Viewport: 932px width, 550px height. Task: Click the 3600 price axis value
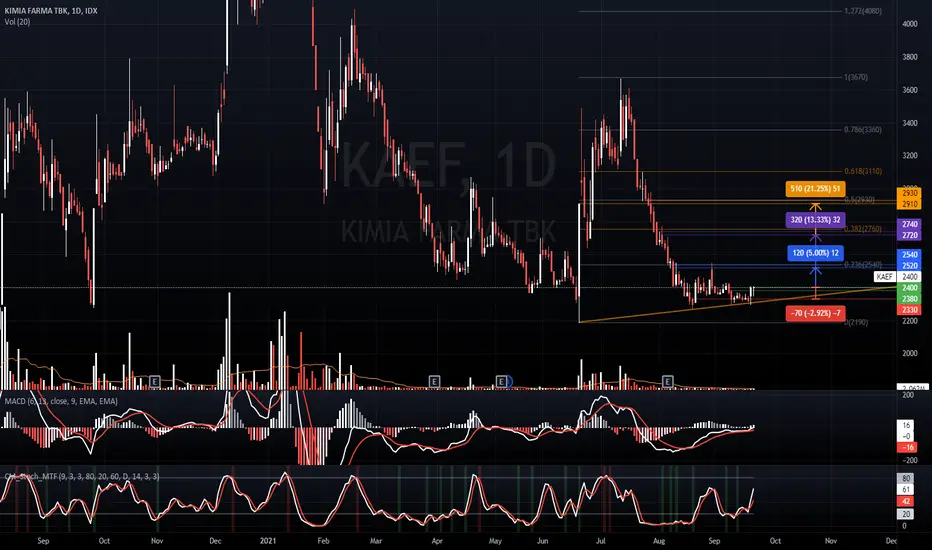click(909, 90)
